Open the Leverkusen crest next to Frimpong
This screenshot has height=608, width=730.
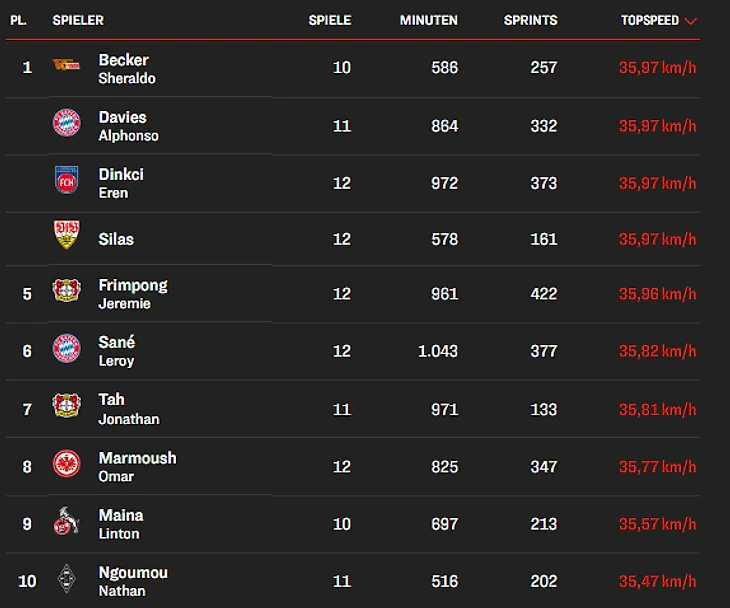coord(67,290)
